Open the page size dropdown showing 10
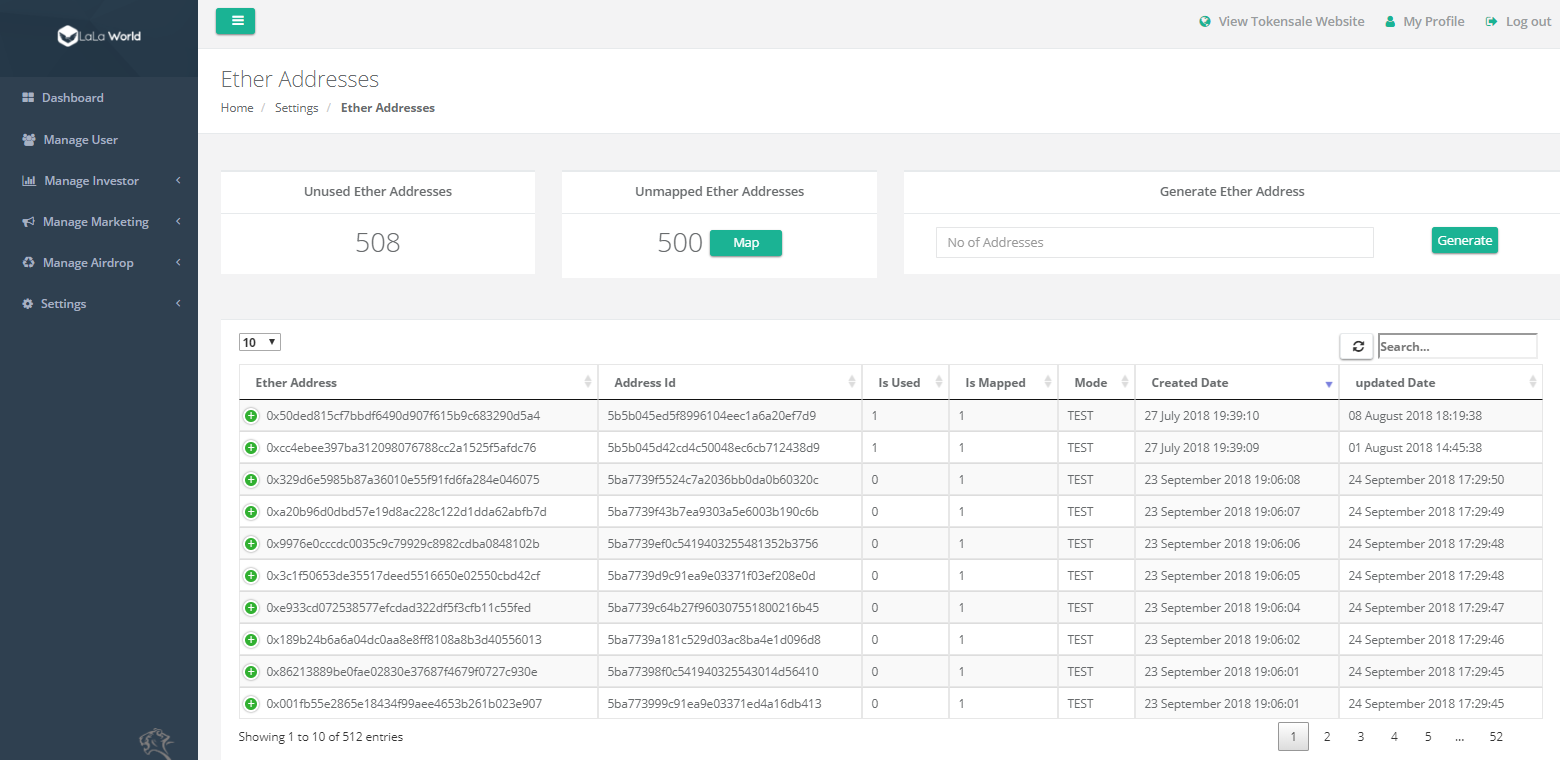Screen dimensions: 1560x760 tap(259, 341)
